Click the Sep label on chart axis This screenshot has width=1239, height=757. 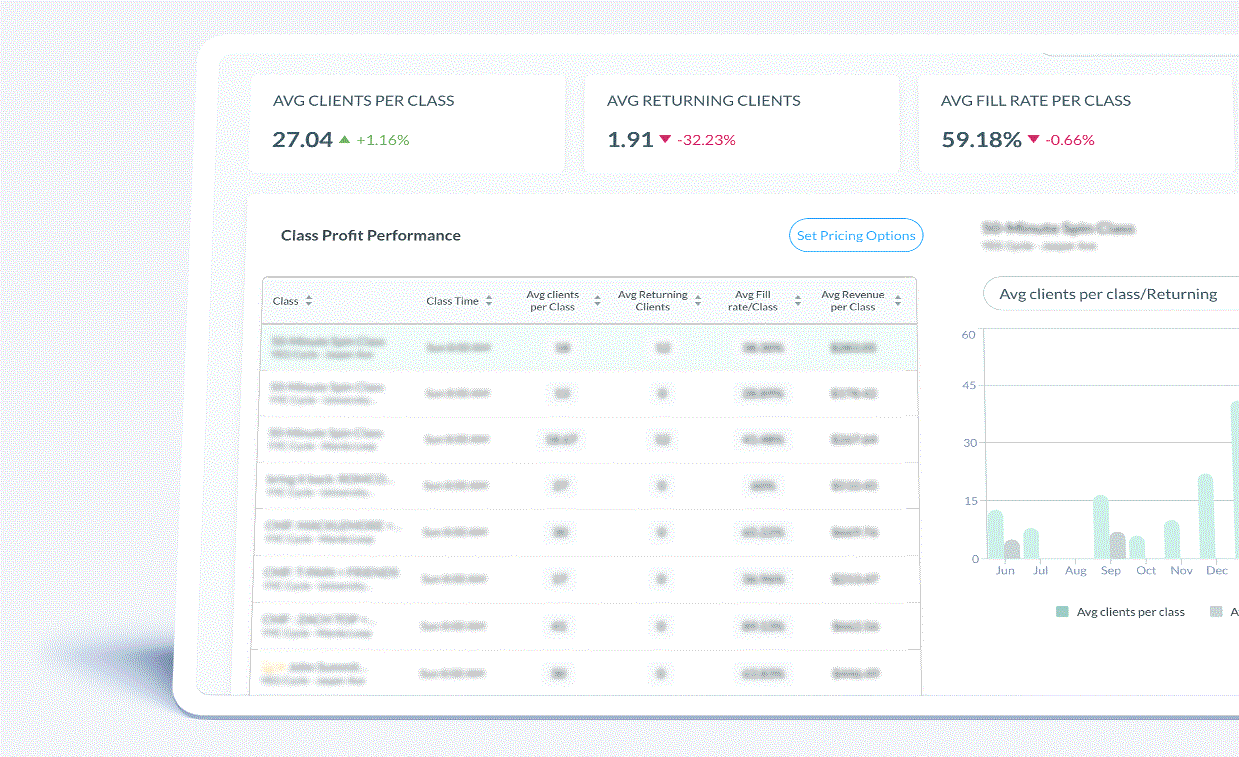click(1111, 571)
